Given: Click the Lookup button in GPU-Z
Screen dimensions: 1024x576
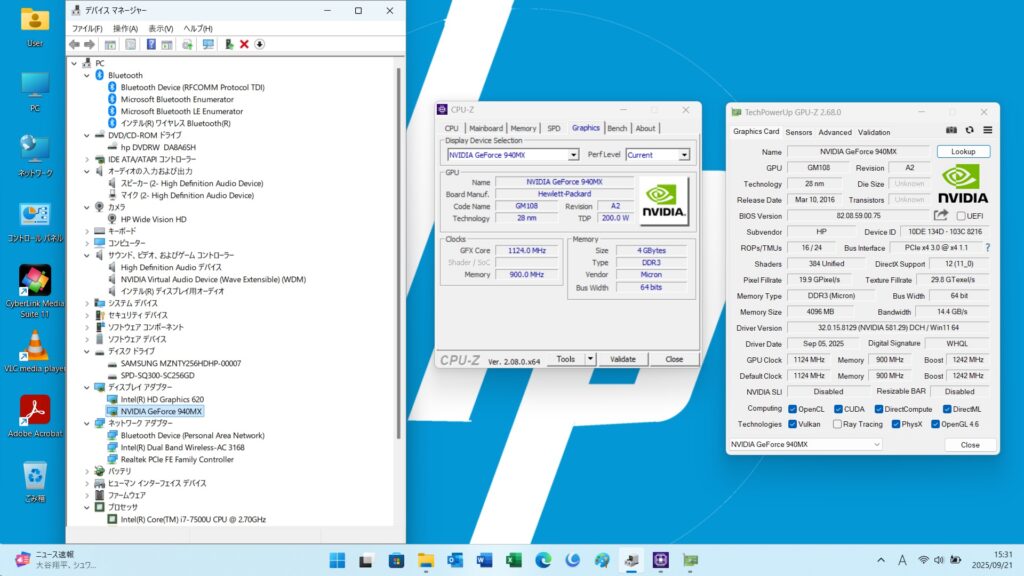Looking at the screenshot, I should click(x=963, y=152).
